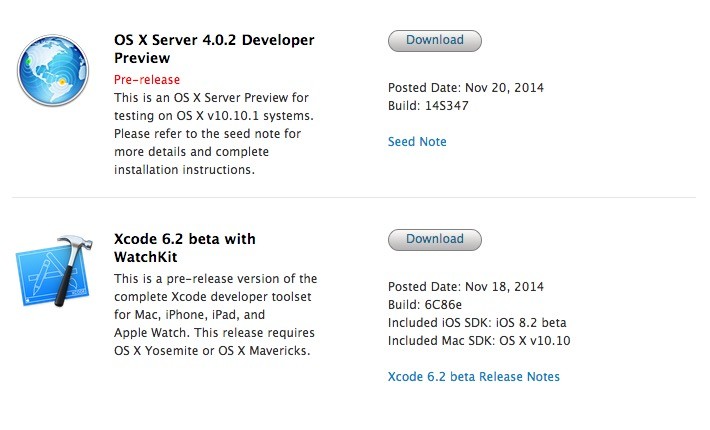Select the Build 14S347 text
The image size is (710, 430).
(428, 106)
